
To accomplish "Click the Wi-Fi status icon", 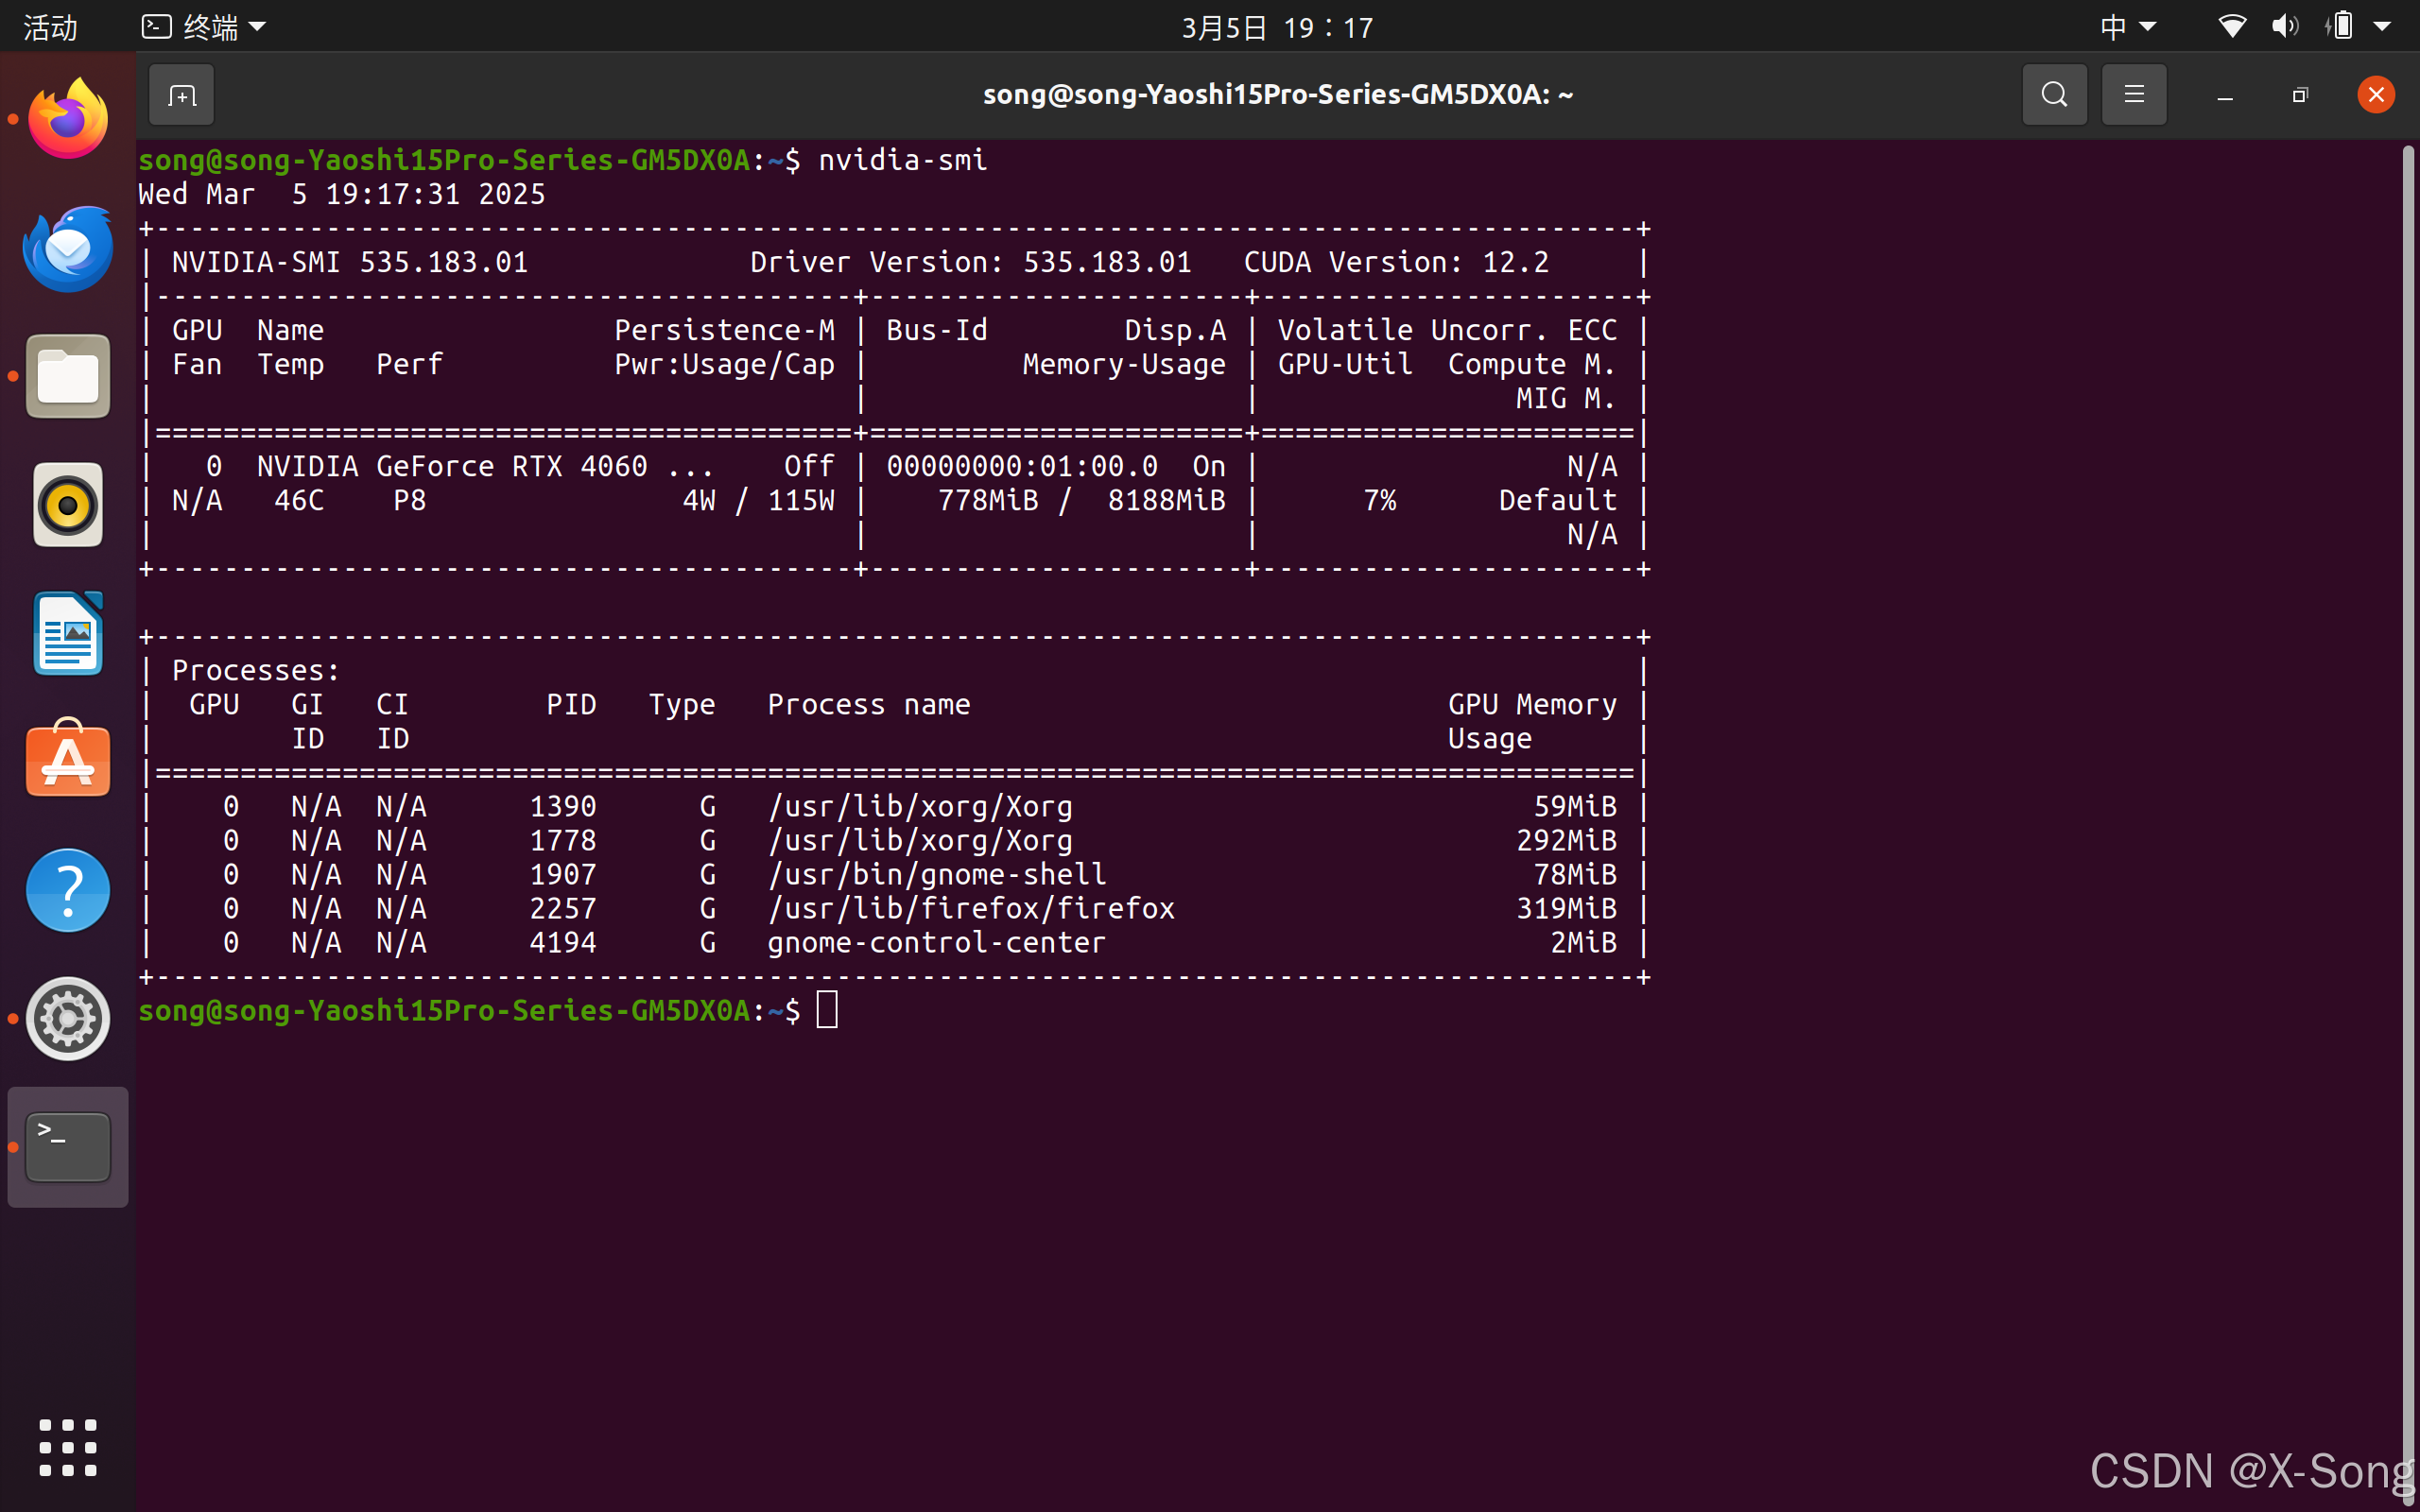I will (2232, 26).
